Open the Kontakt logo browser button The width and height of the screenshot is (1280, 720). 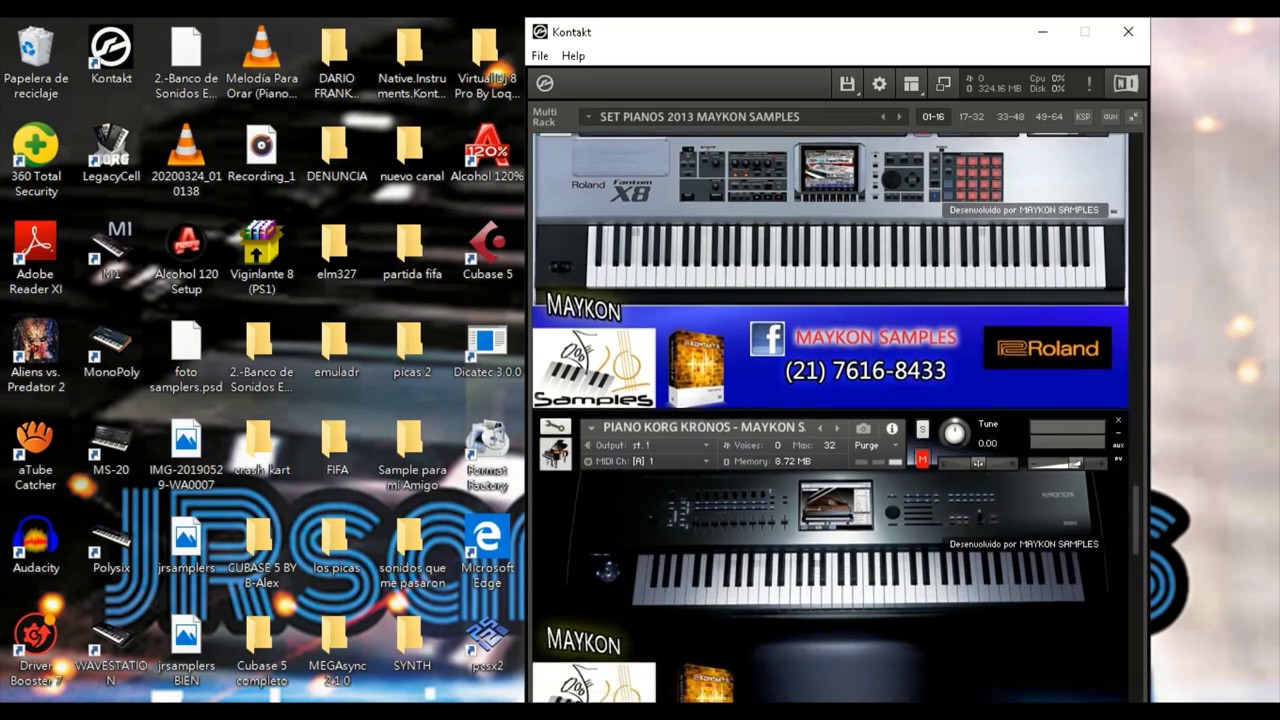pyautogui.click(x=545, y=84)
